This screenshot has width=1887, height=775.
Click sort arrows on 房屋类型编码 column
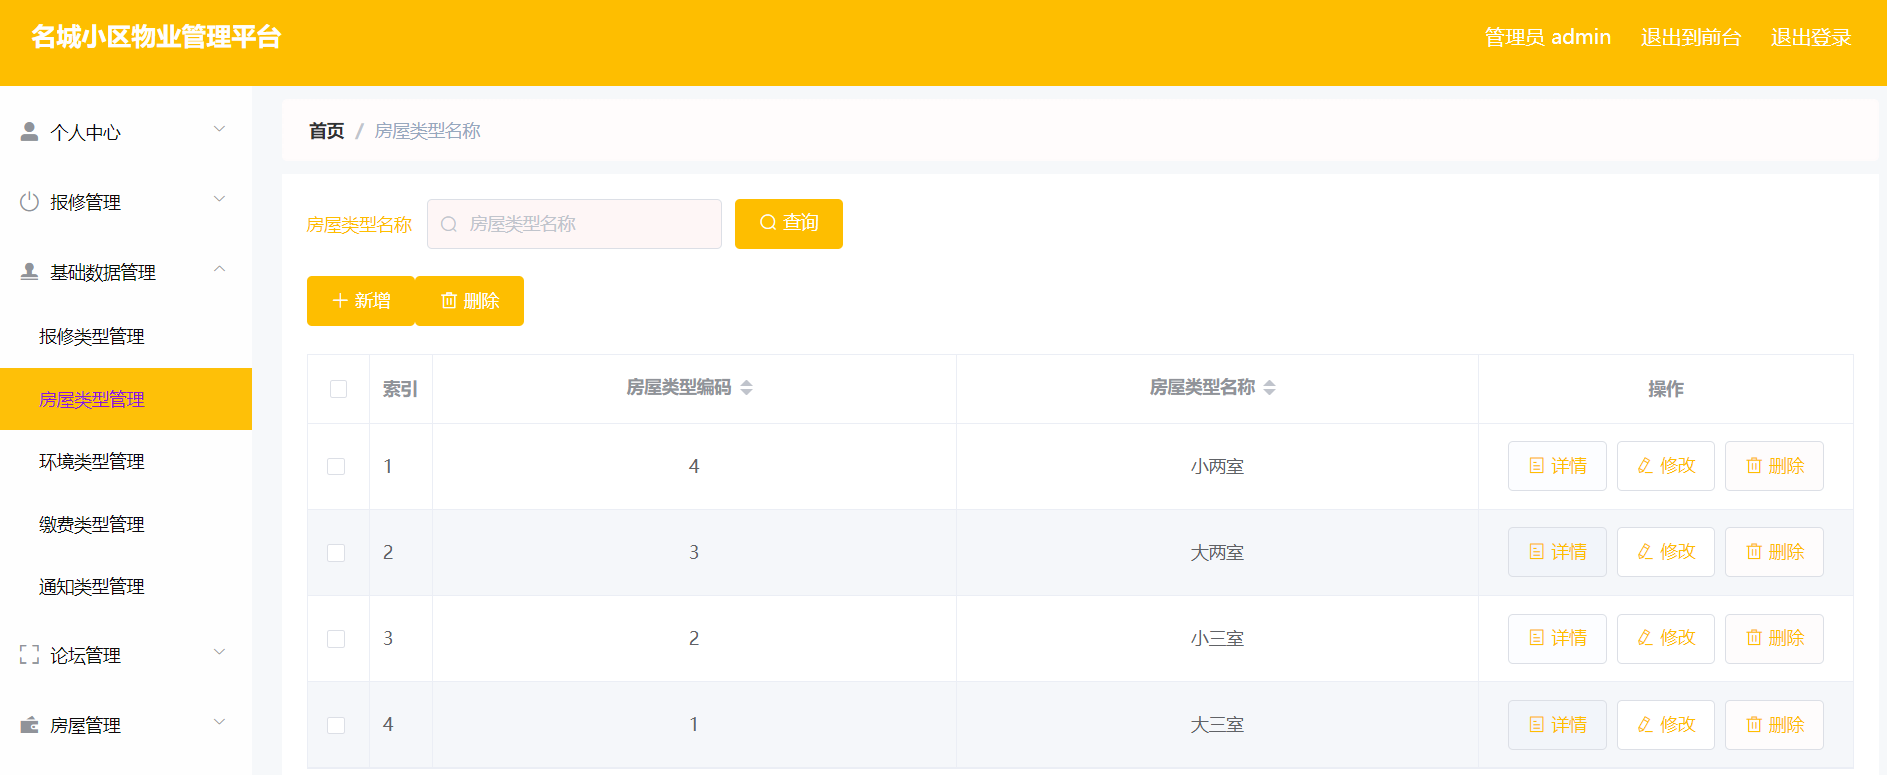point(746,388)
